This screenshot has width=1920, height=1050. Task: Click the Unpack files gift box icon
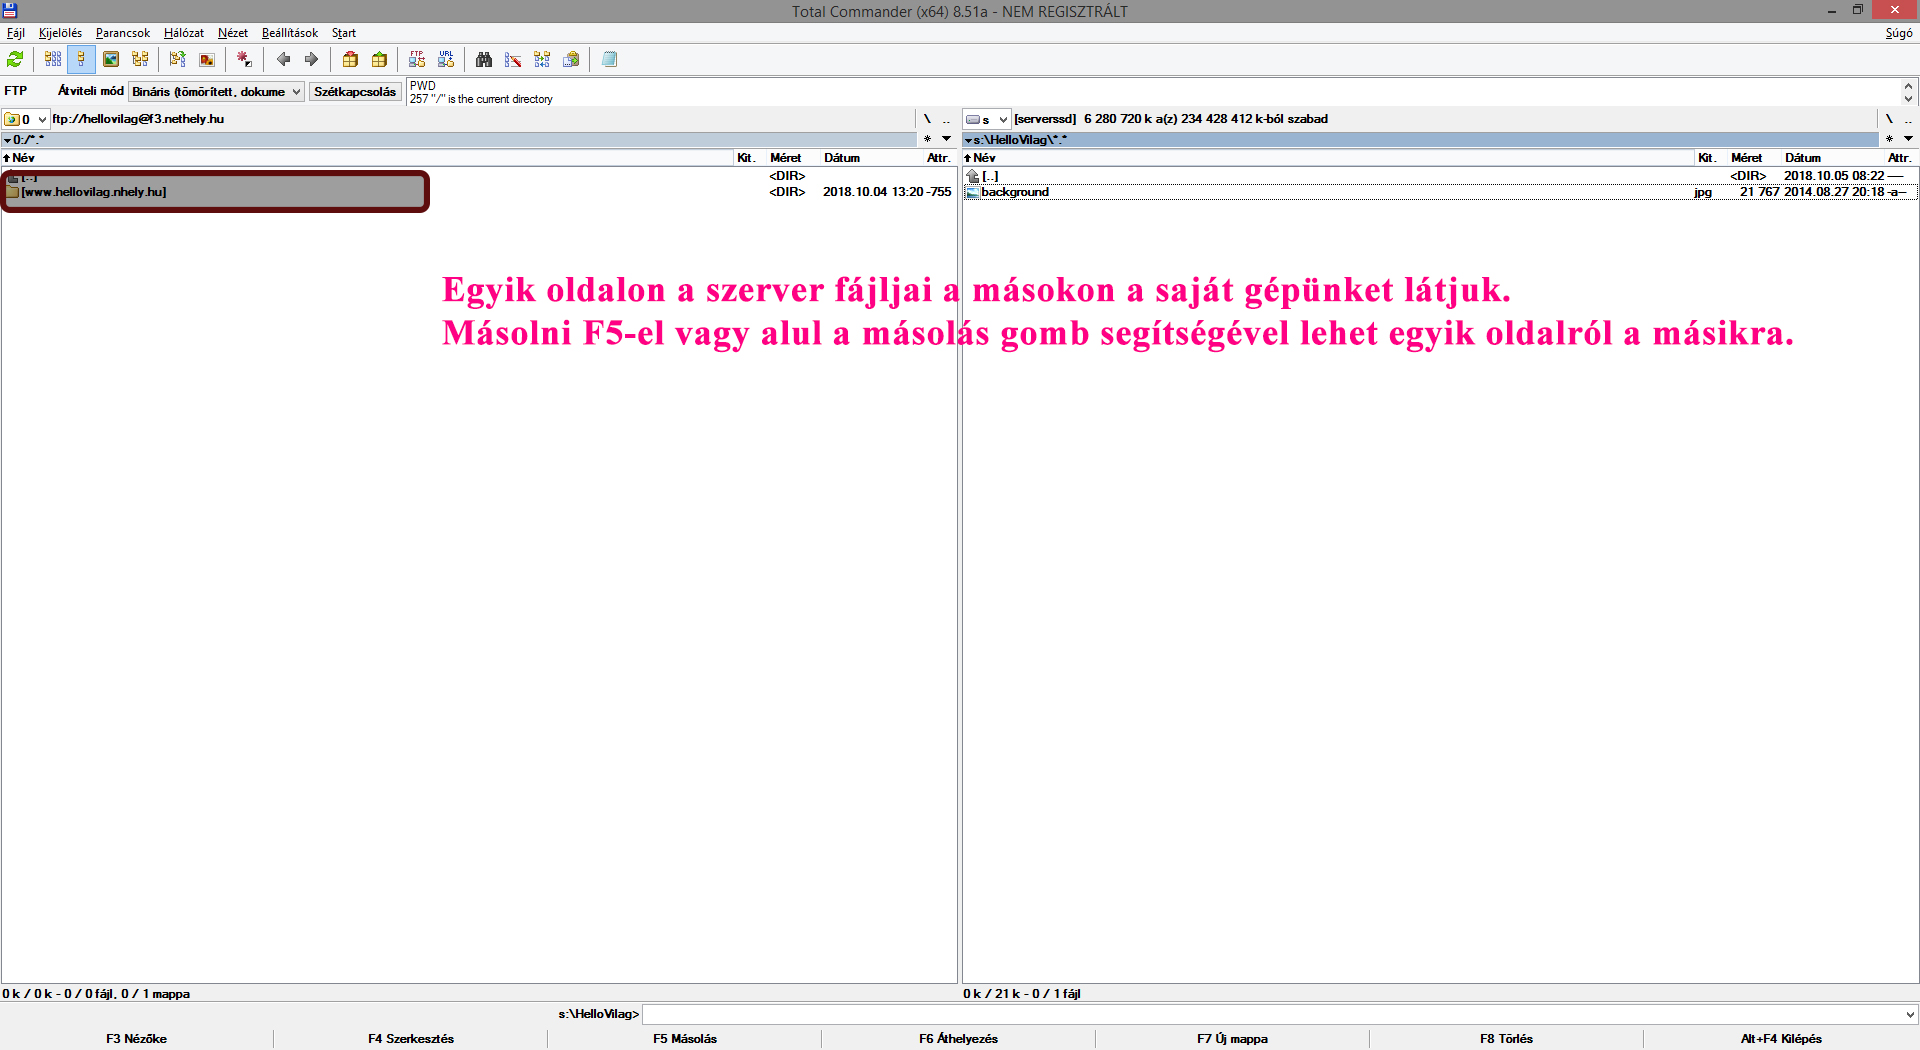coord(379,60)
